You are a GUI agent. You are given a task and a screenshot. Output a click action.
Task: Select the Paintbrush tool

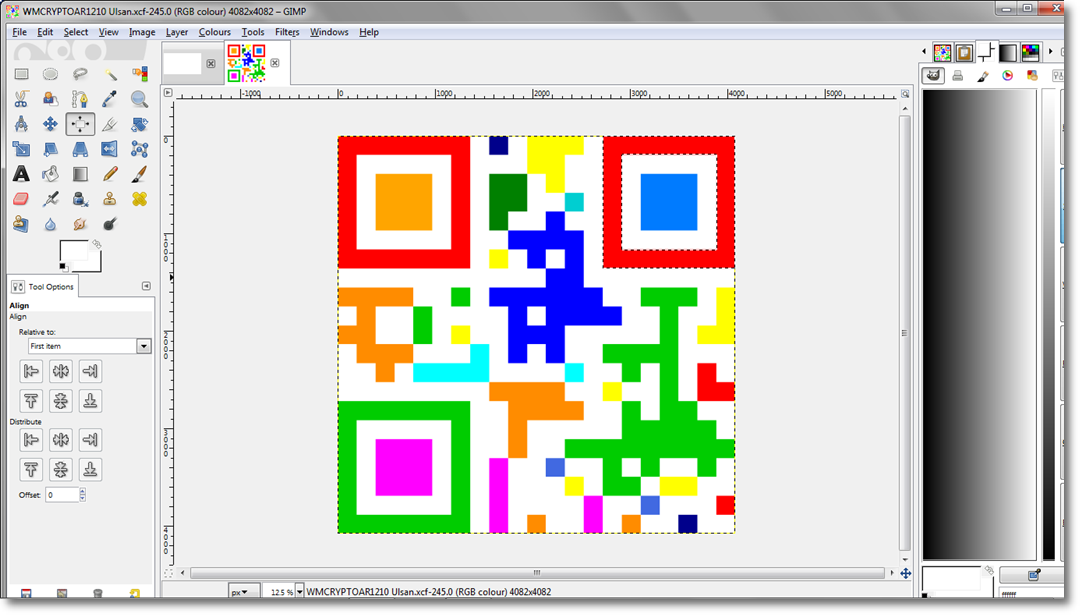click(139, 174)
